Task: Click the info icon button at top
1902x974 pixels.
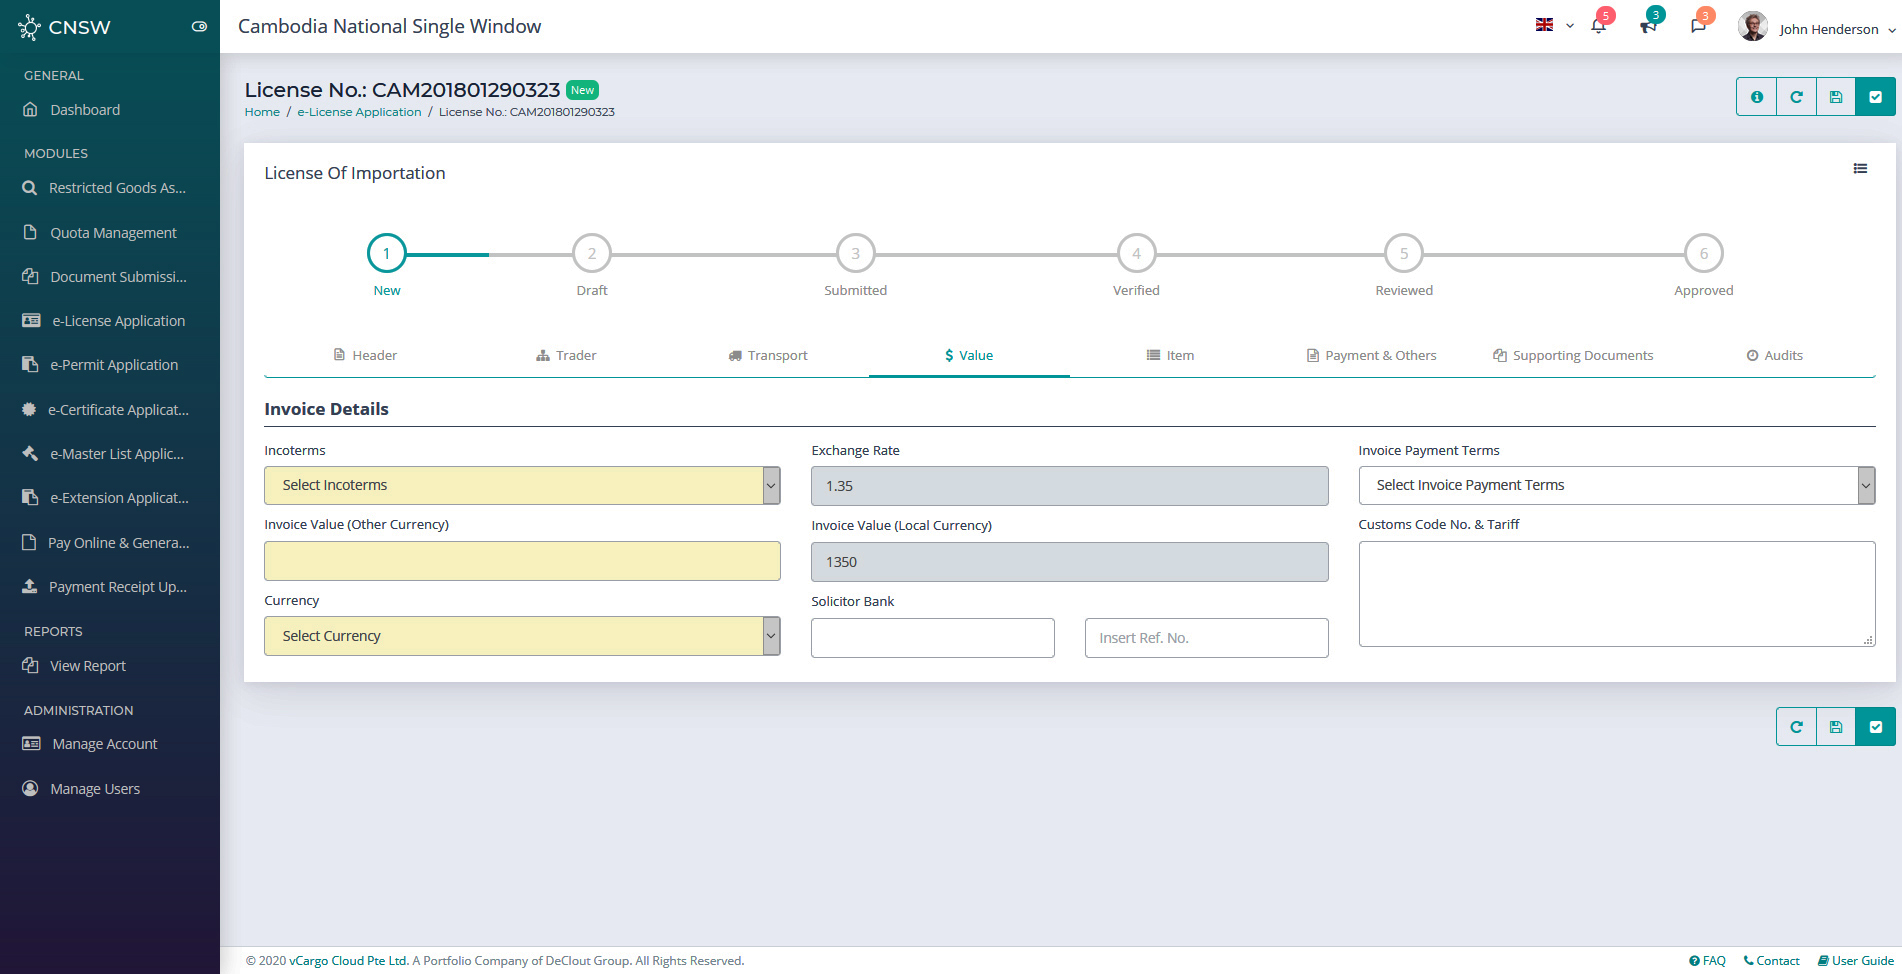Action: tap(1756, 97)
